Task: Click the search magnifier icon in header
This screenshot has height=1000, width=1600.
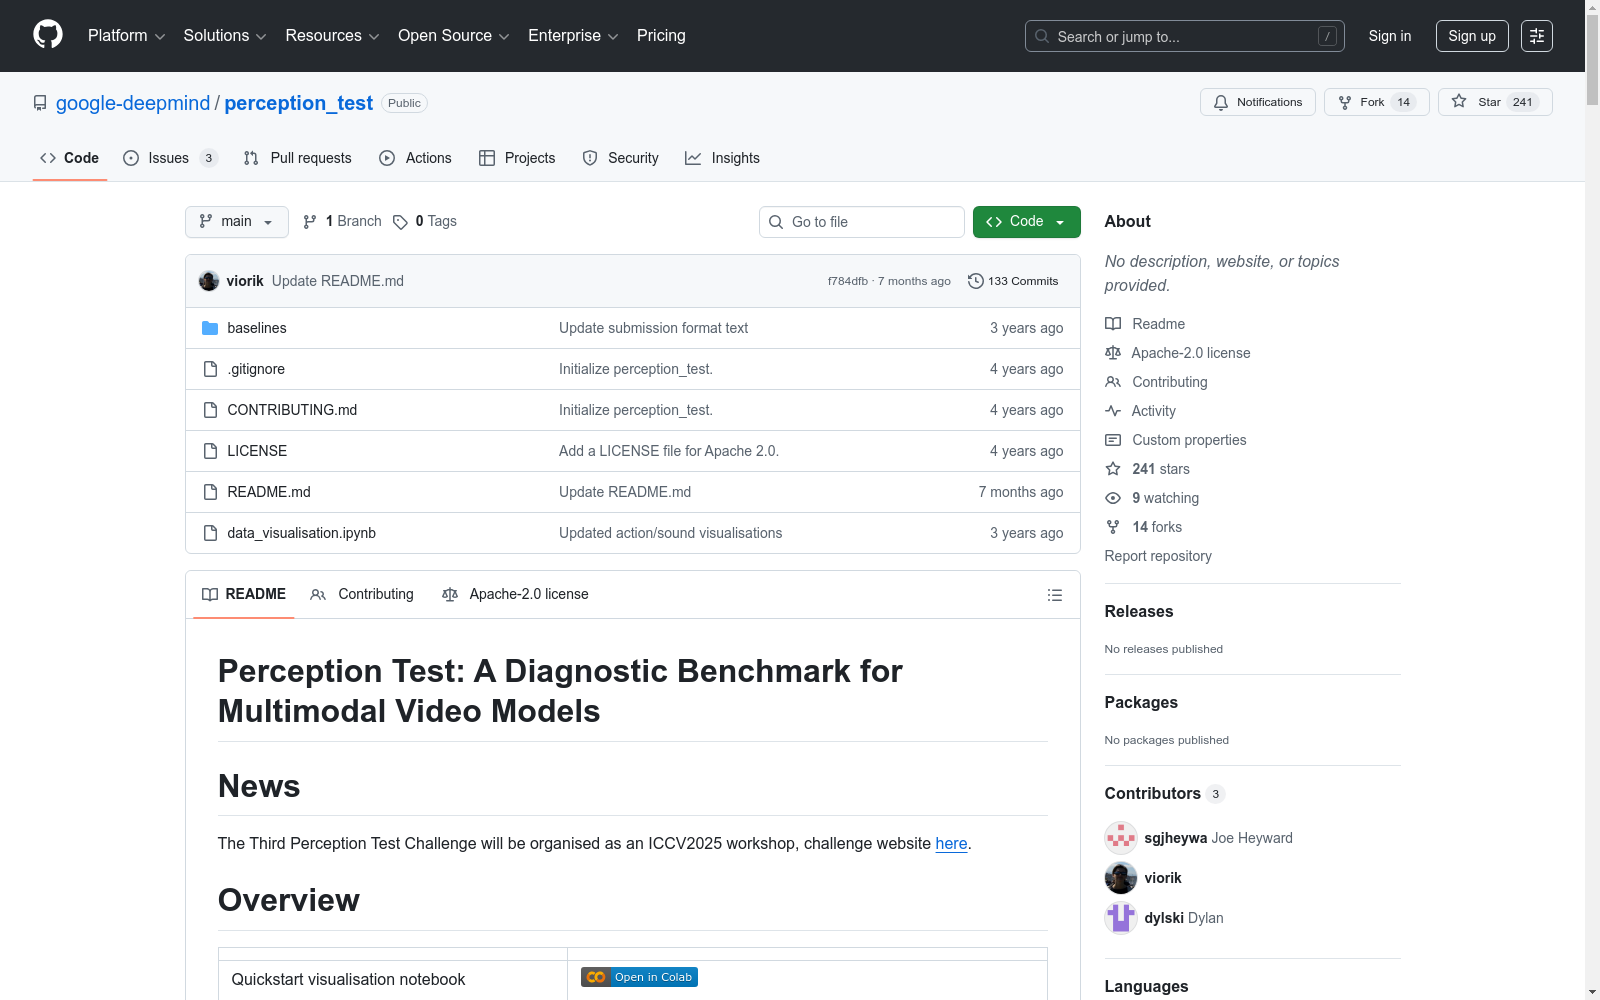Action: pyautogui.click(x=1042, y=36)
